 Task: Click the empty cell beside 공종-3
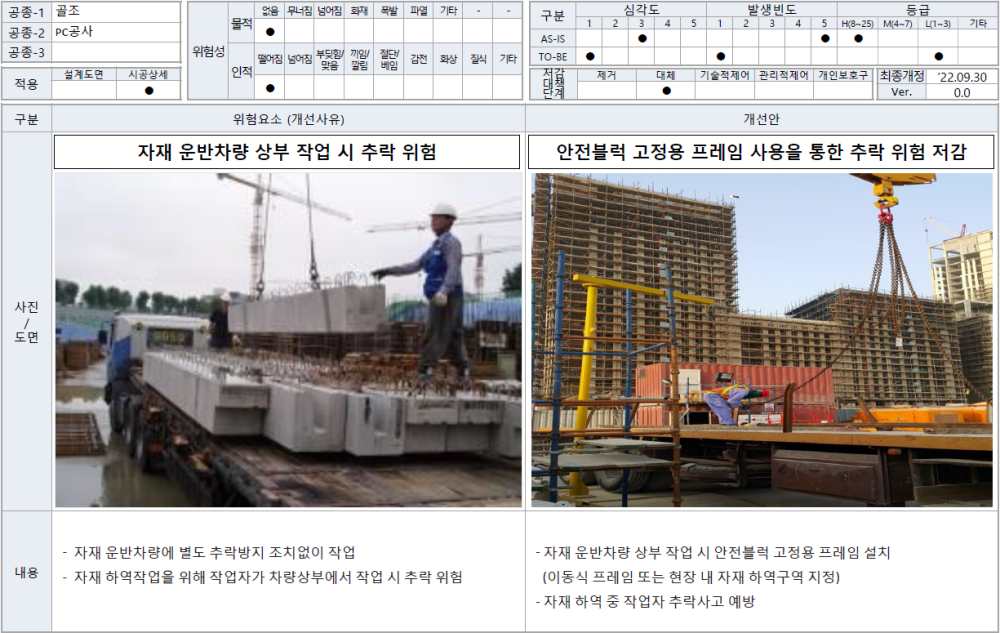pyautogui.click(x=117, y=52)
